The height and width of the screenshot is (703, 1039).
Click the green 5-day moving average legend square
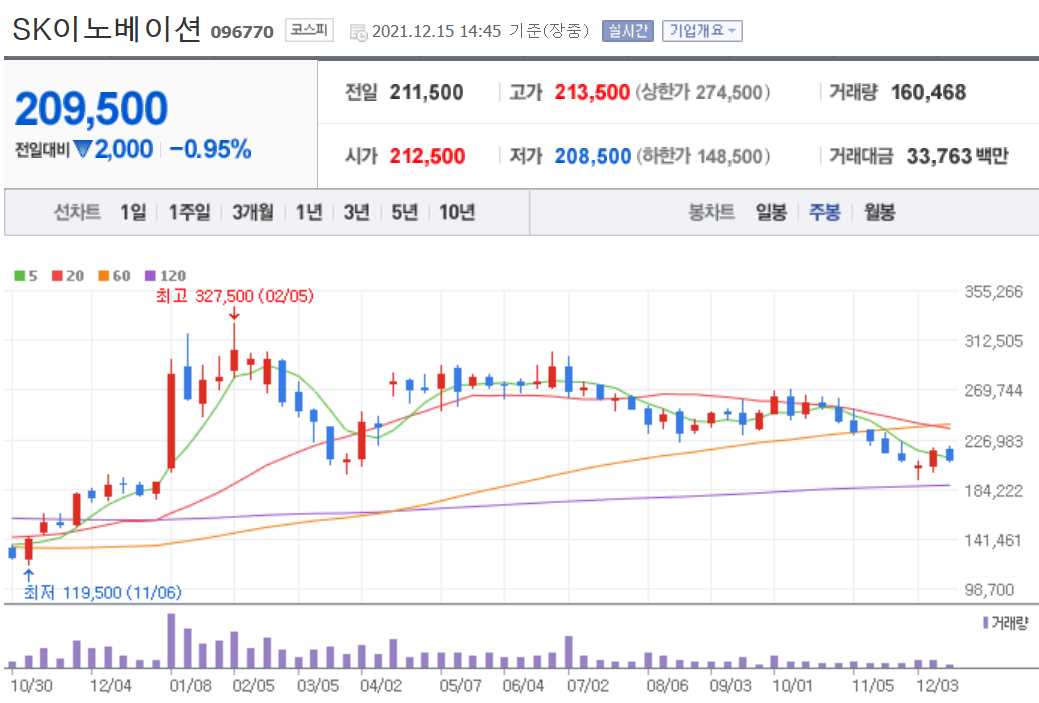point(19,275)
